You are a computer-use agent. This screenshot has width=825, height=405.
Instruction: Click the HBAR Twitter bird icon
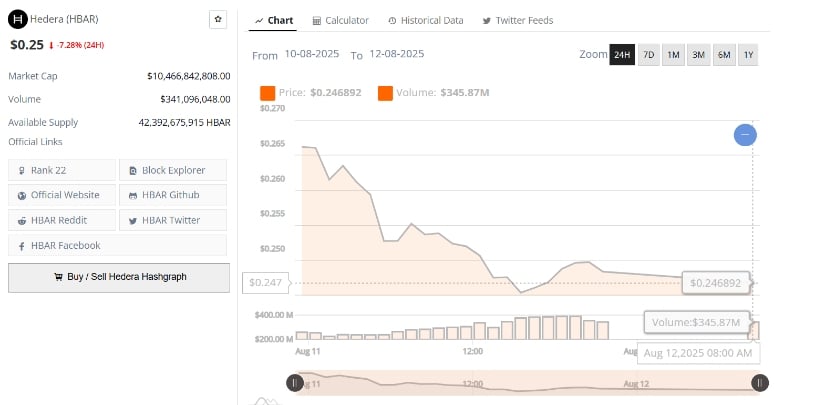point(133,220)
